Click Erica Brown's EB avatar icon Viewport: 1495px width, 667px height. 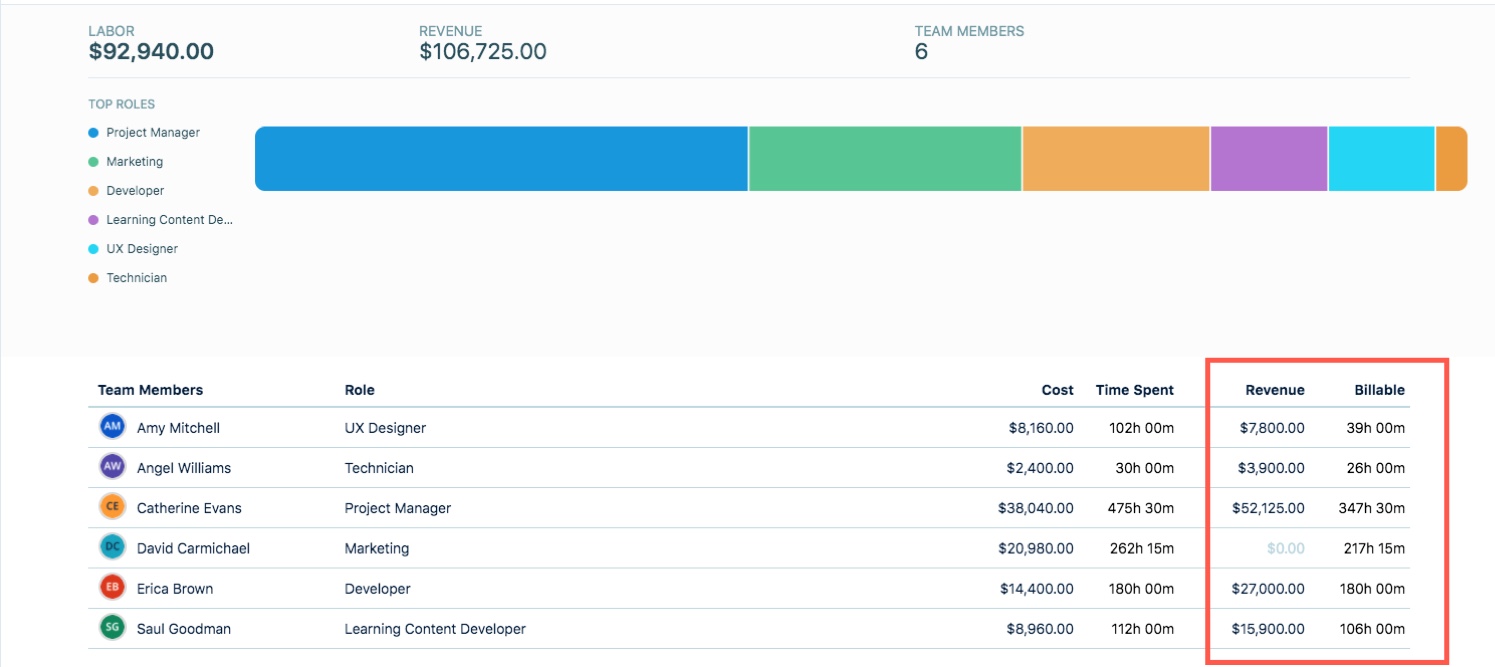pyautogui.click(x=112, y=588)
